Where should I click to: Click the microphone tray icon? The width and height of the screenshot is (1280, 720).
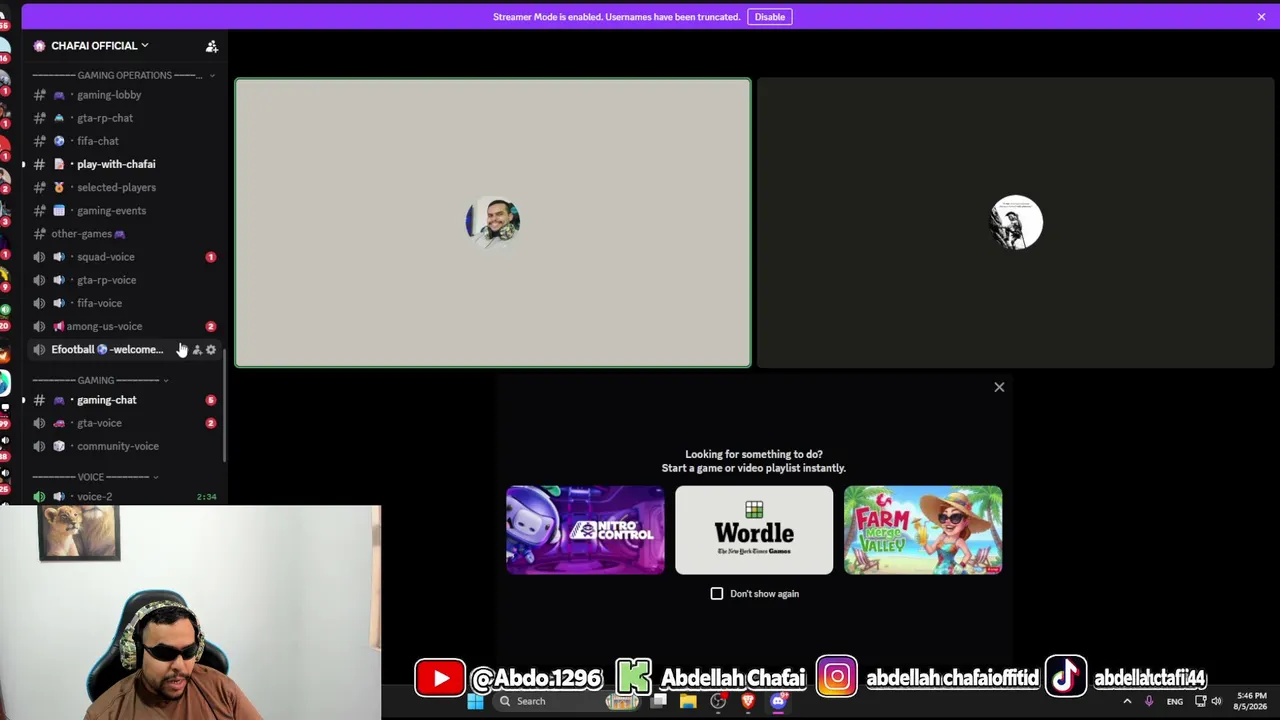point(1149,701)
